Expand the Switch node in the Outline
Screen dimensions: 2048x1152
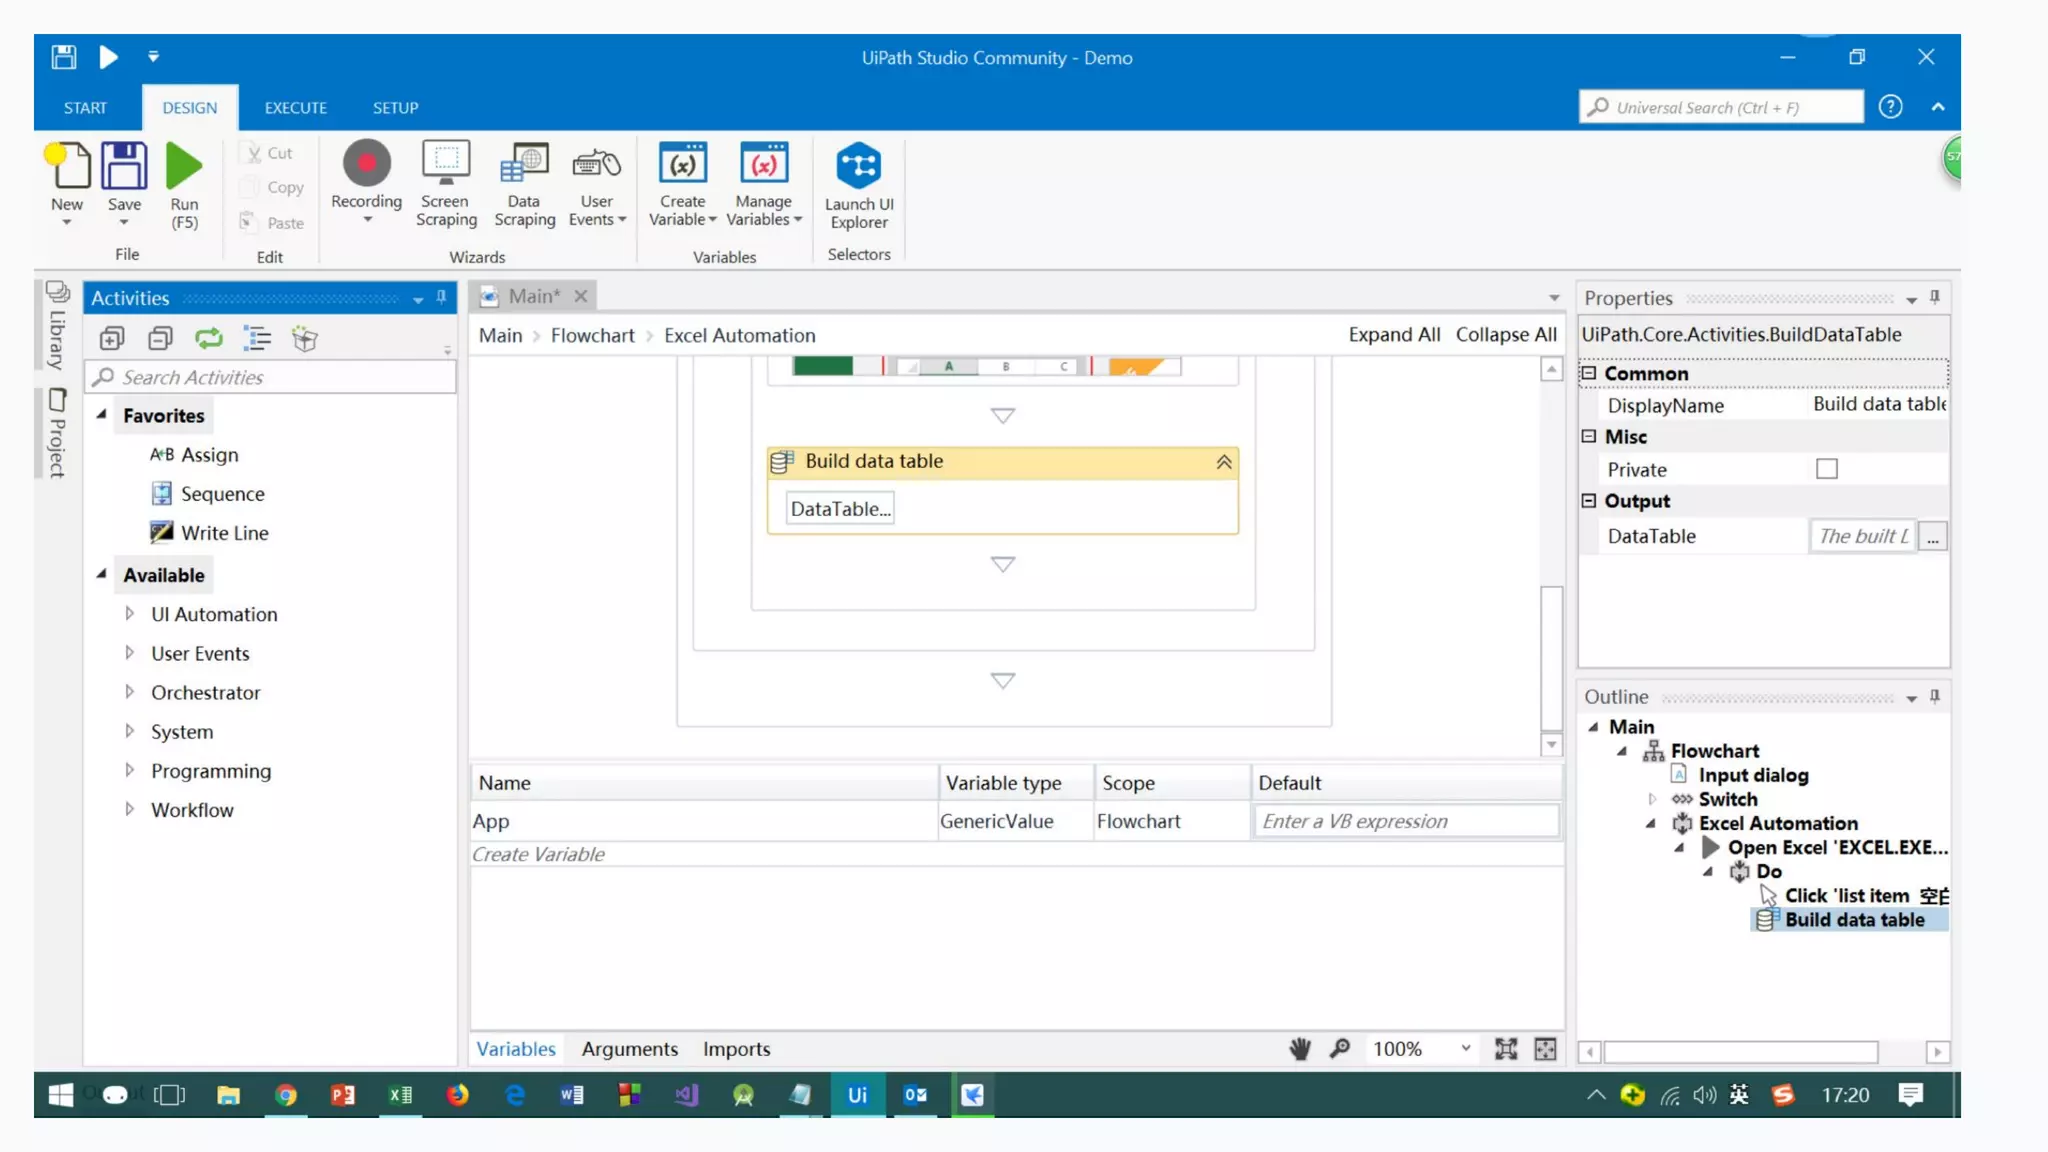coord(1652,799)
